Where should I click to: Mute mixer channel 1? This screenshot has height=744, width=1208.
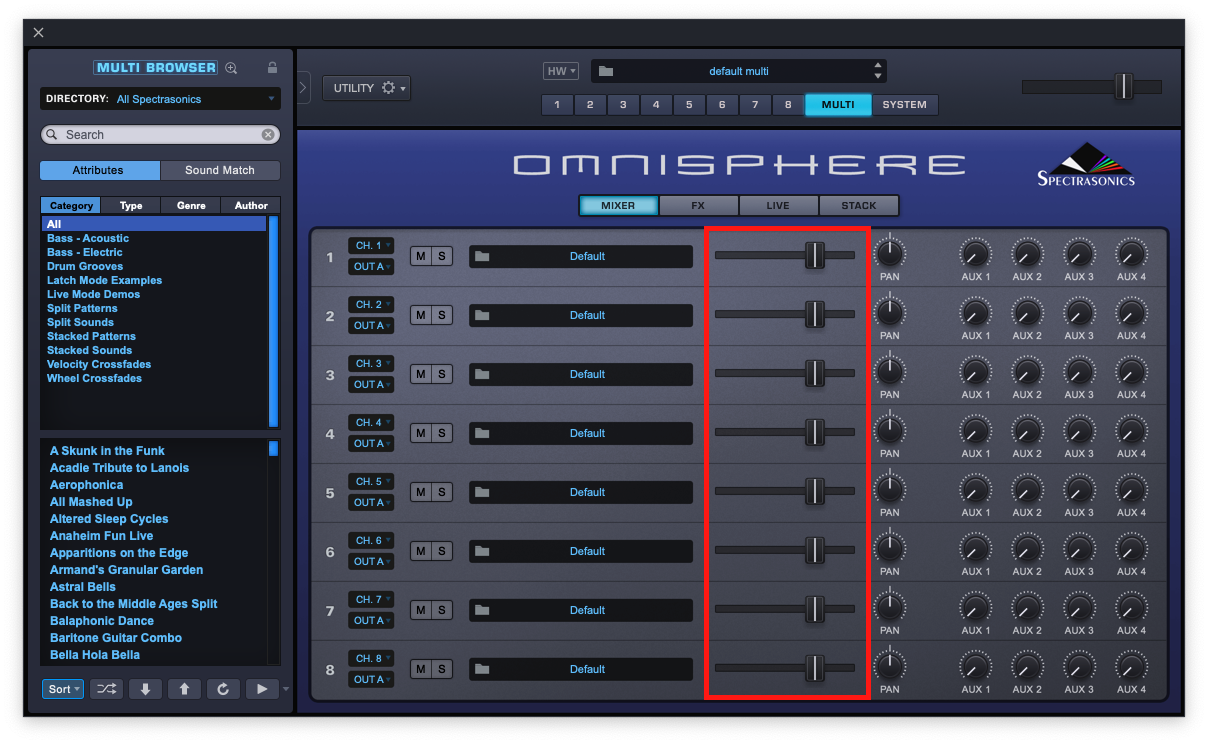point(421,256)
